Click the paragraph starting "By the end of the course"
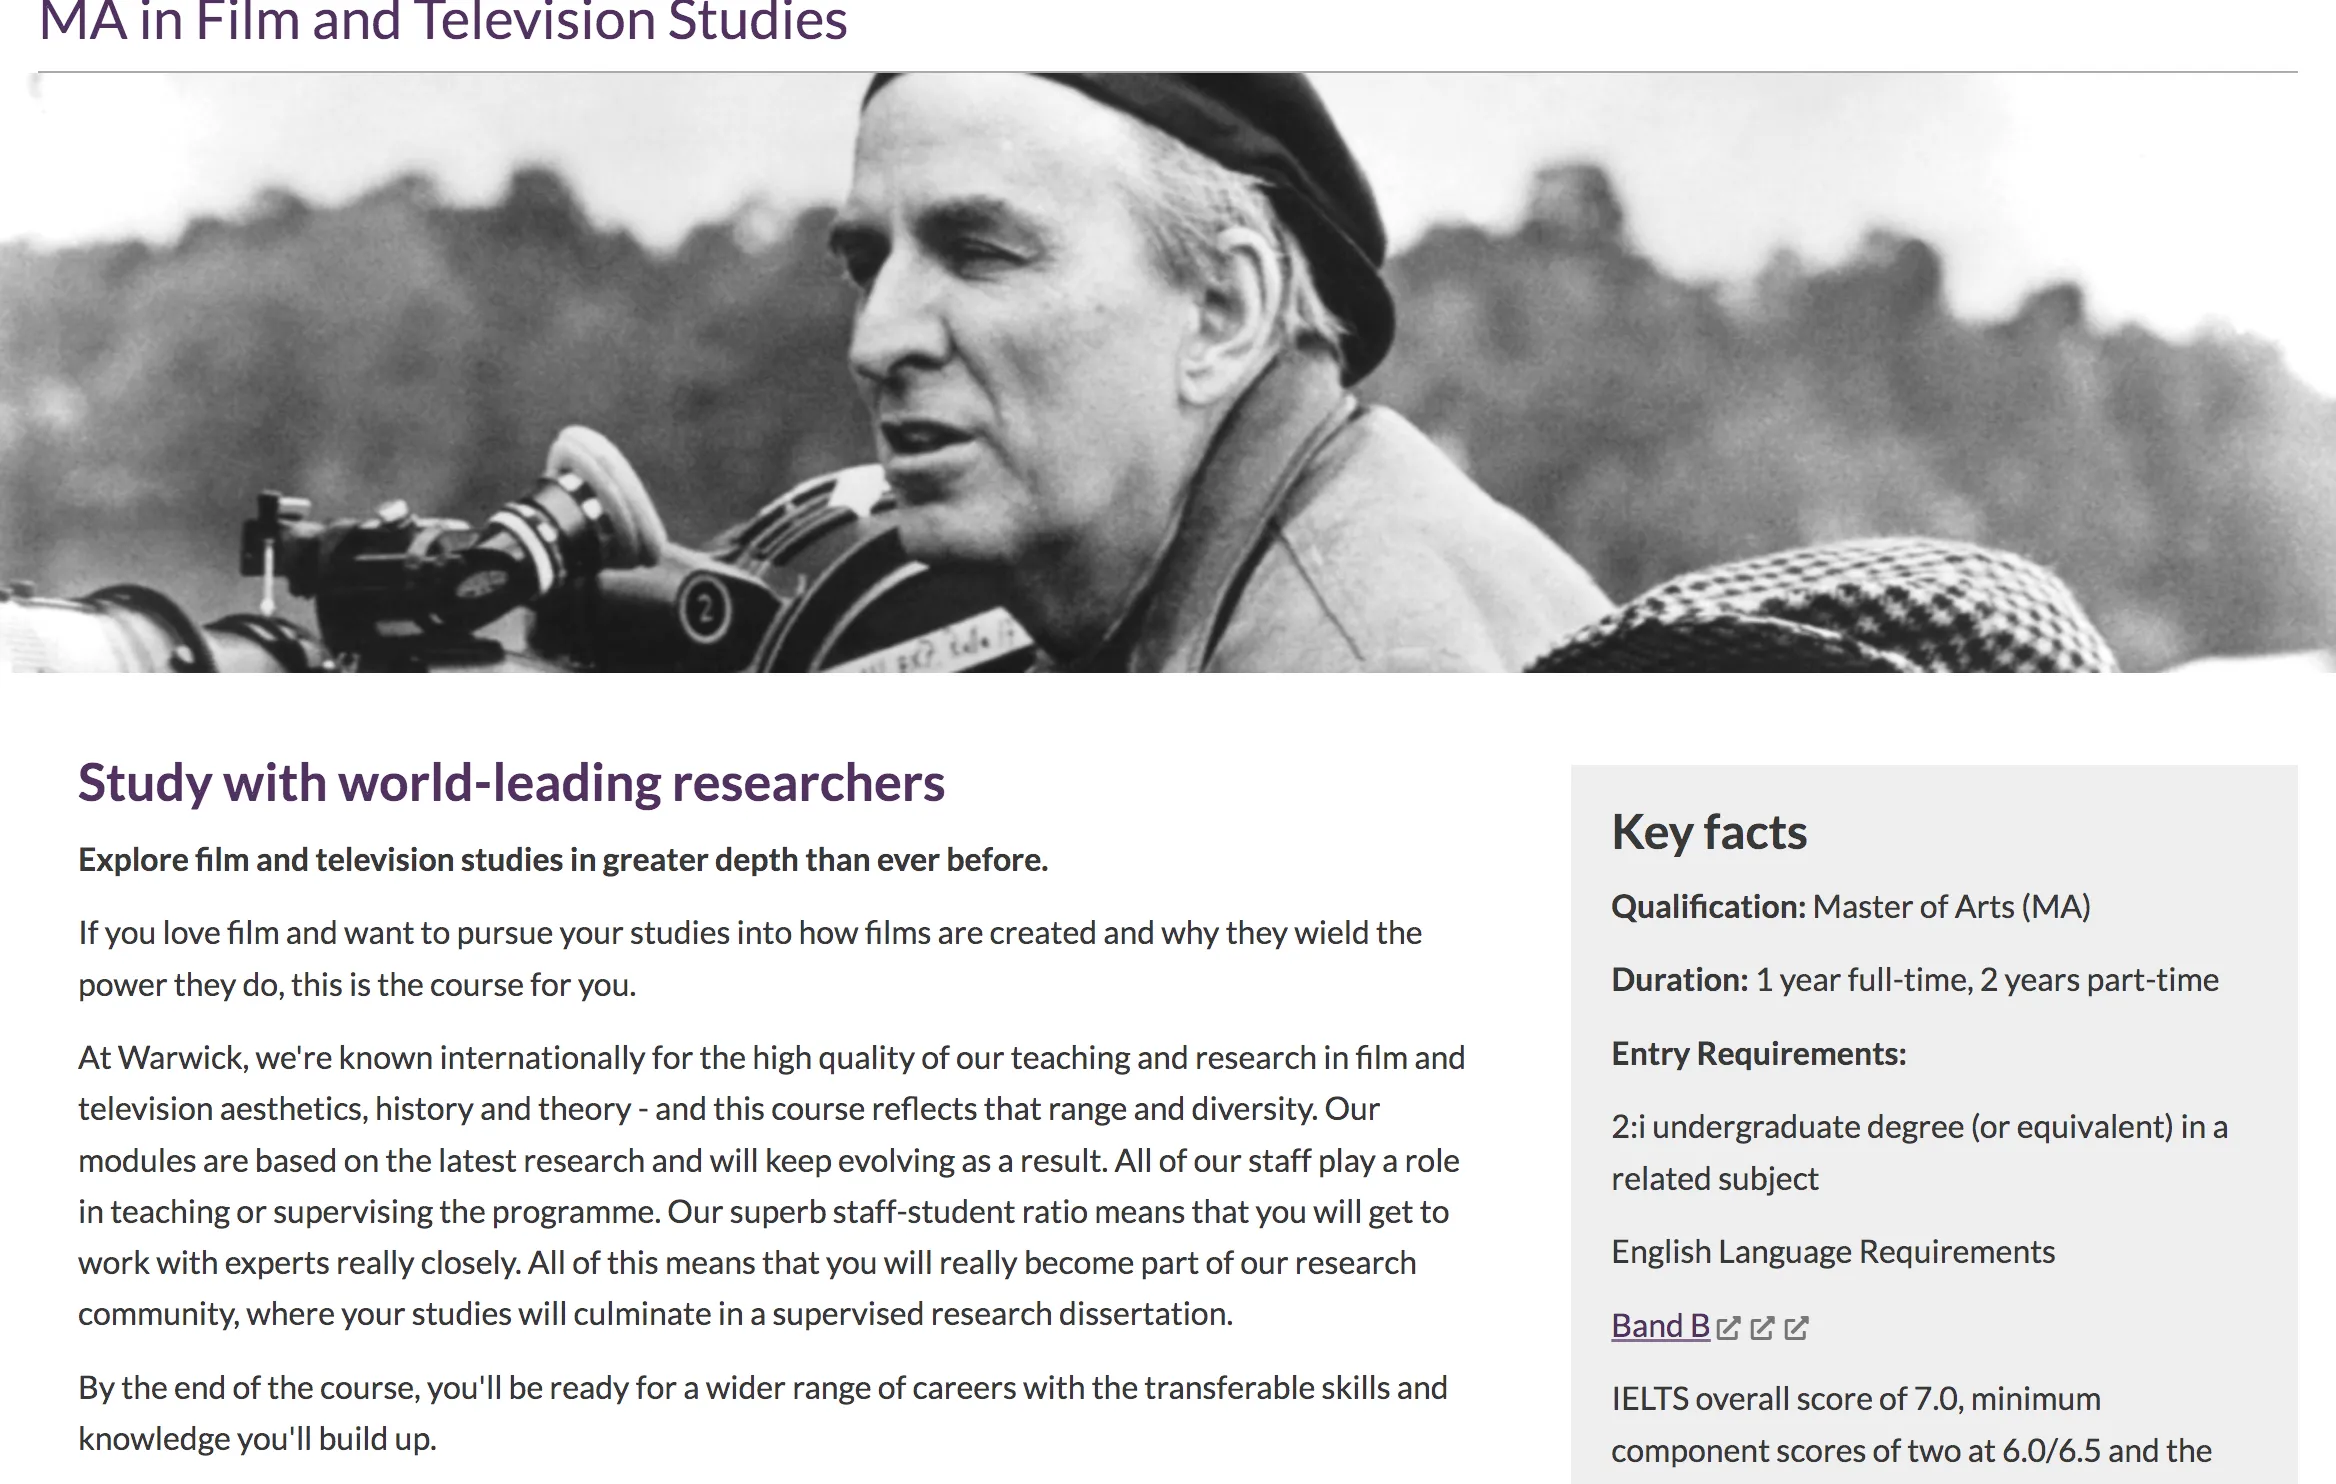Screen dimensions: 2336x1484 762,1413
